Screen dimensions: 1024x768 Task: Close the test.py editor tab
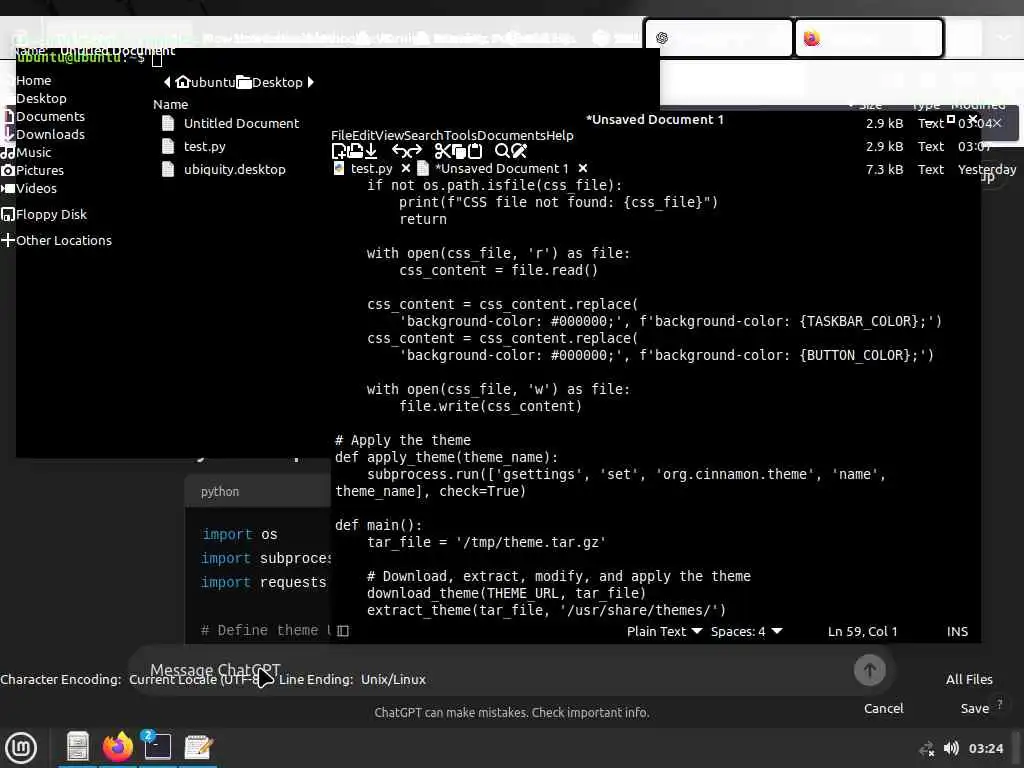(406, 168)
